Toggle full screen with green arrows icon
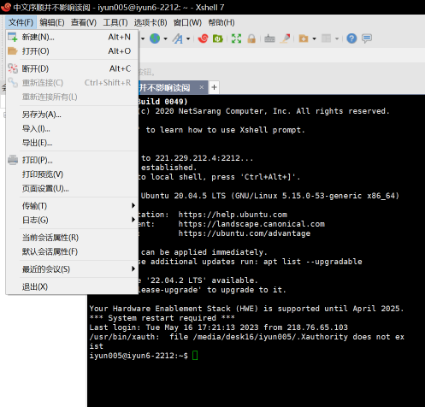This screenshot has height=408, width=426. tap(236, 38)
